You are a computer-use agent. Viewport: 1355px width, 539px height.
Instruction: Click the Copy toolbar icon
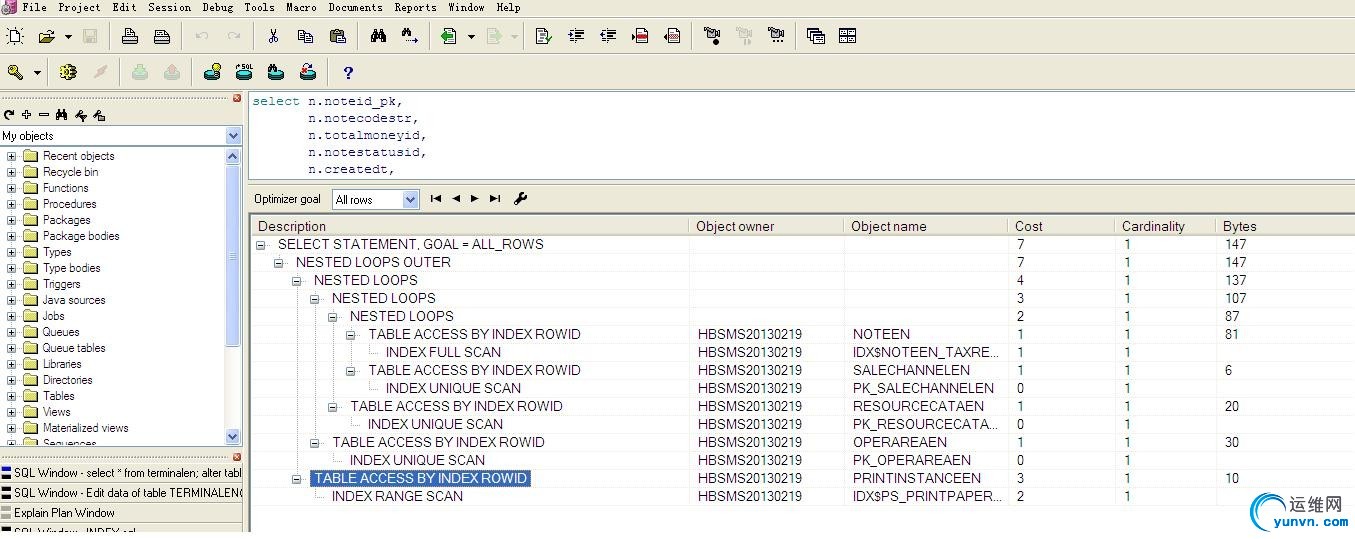(x=305, y=37)
